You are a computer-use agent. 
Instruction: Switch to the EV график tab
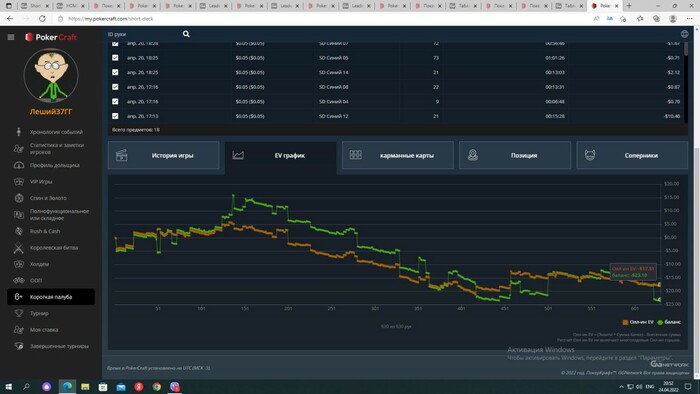[x=280, y=155]
